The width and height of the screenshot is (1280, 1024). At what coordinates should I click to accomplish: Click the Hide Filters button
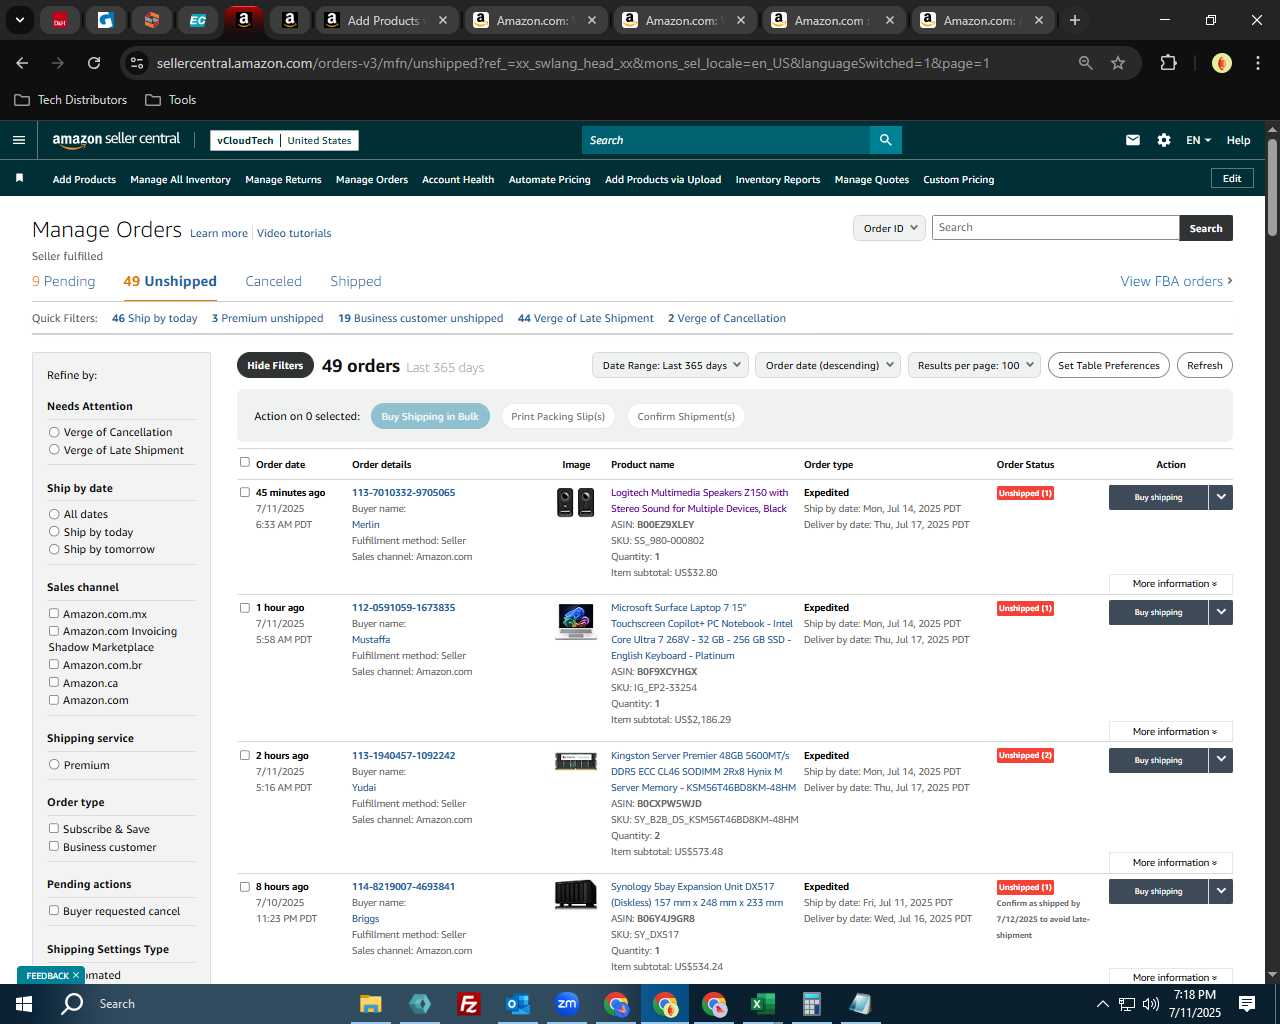(x=275, y=365)
